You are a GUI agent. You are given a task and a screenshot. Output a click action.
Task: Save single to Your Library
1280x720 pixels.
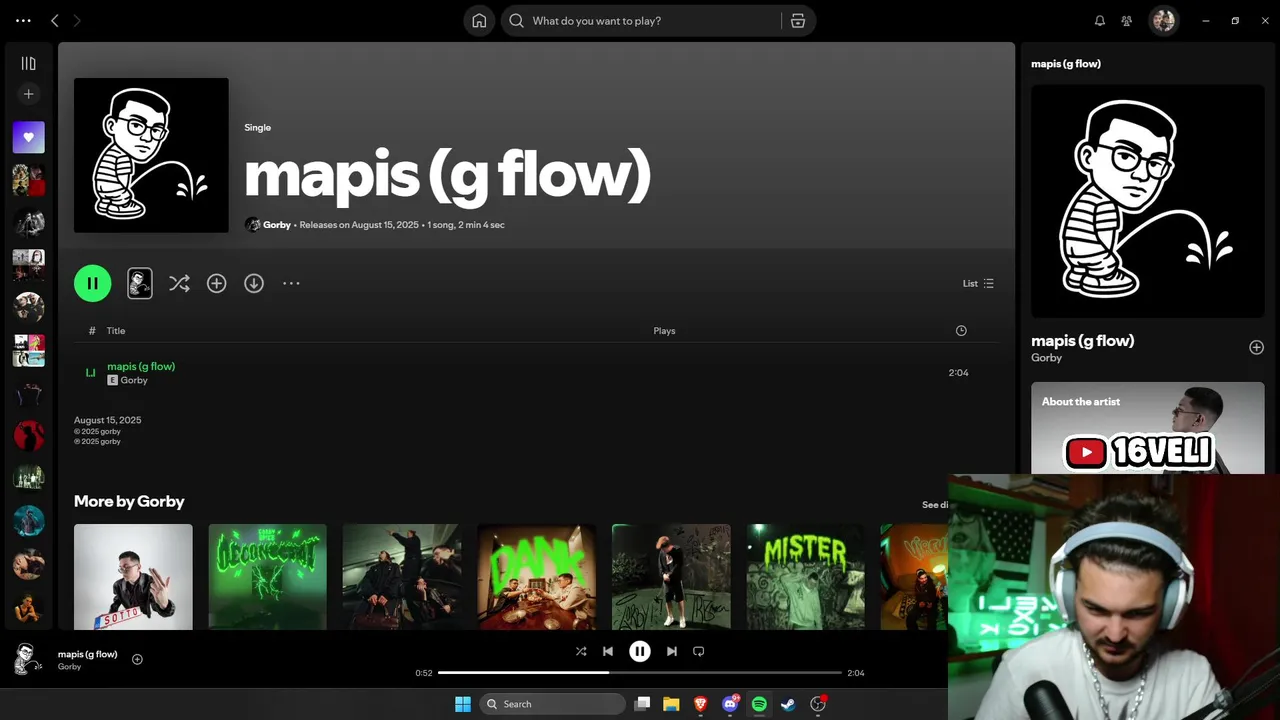216,283
